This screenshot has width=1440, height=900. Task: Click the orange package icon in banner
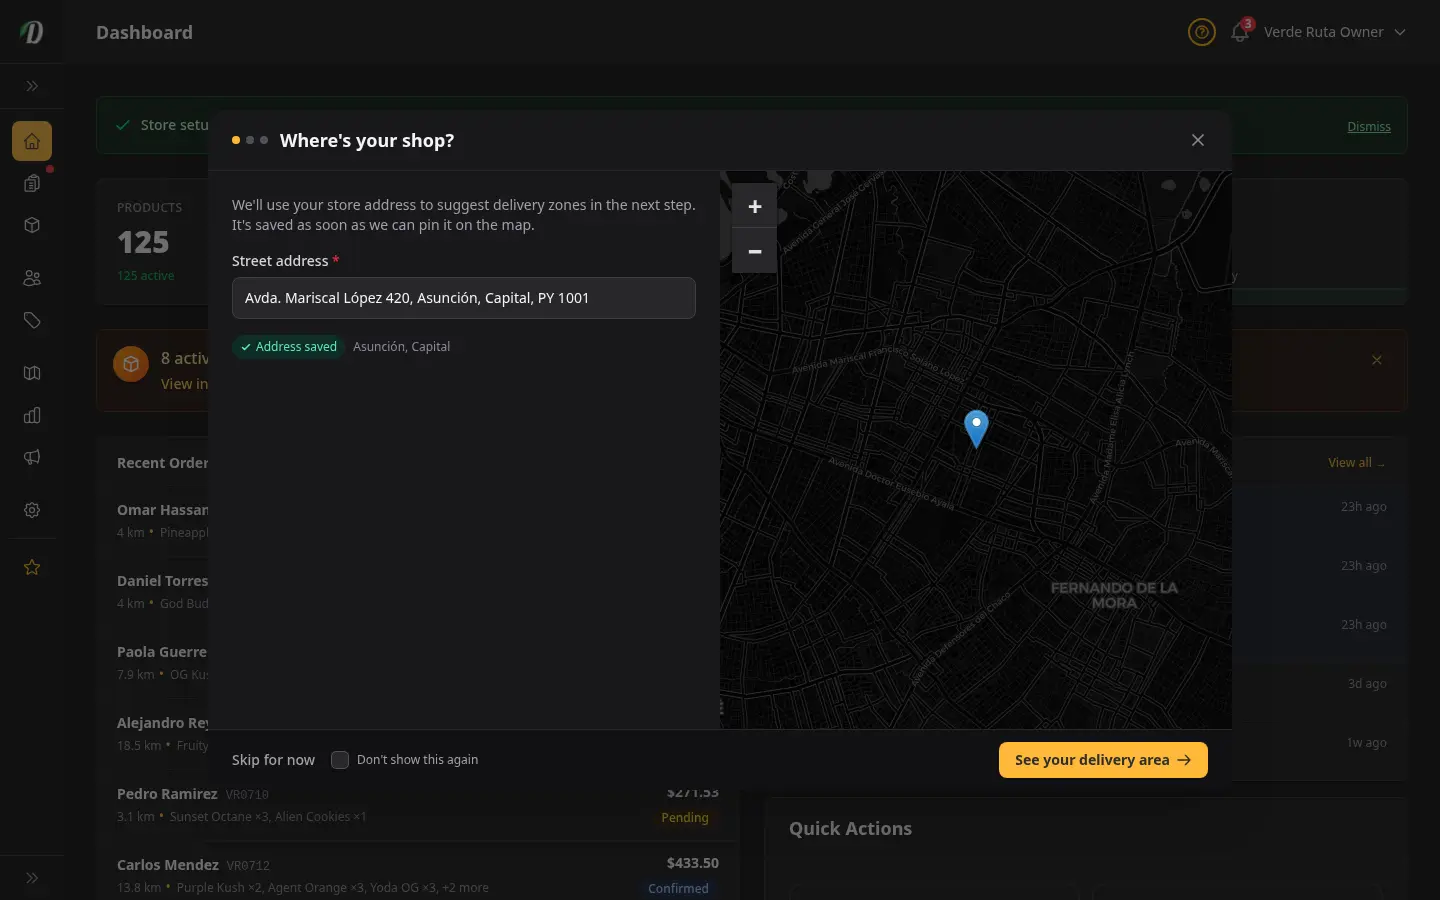131,365
